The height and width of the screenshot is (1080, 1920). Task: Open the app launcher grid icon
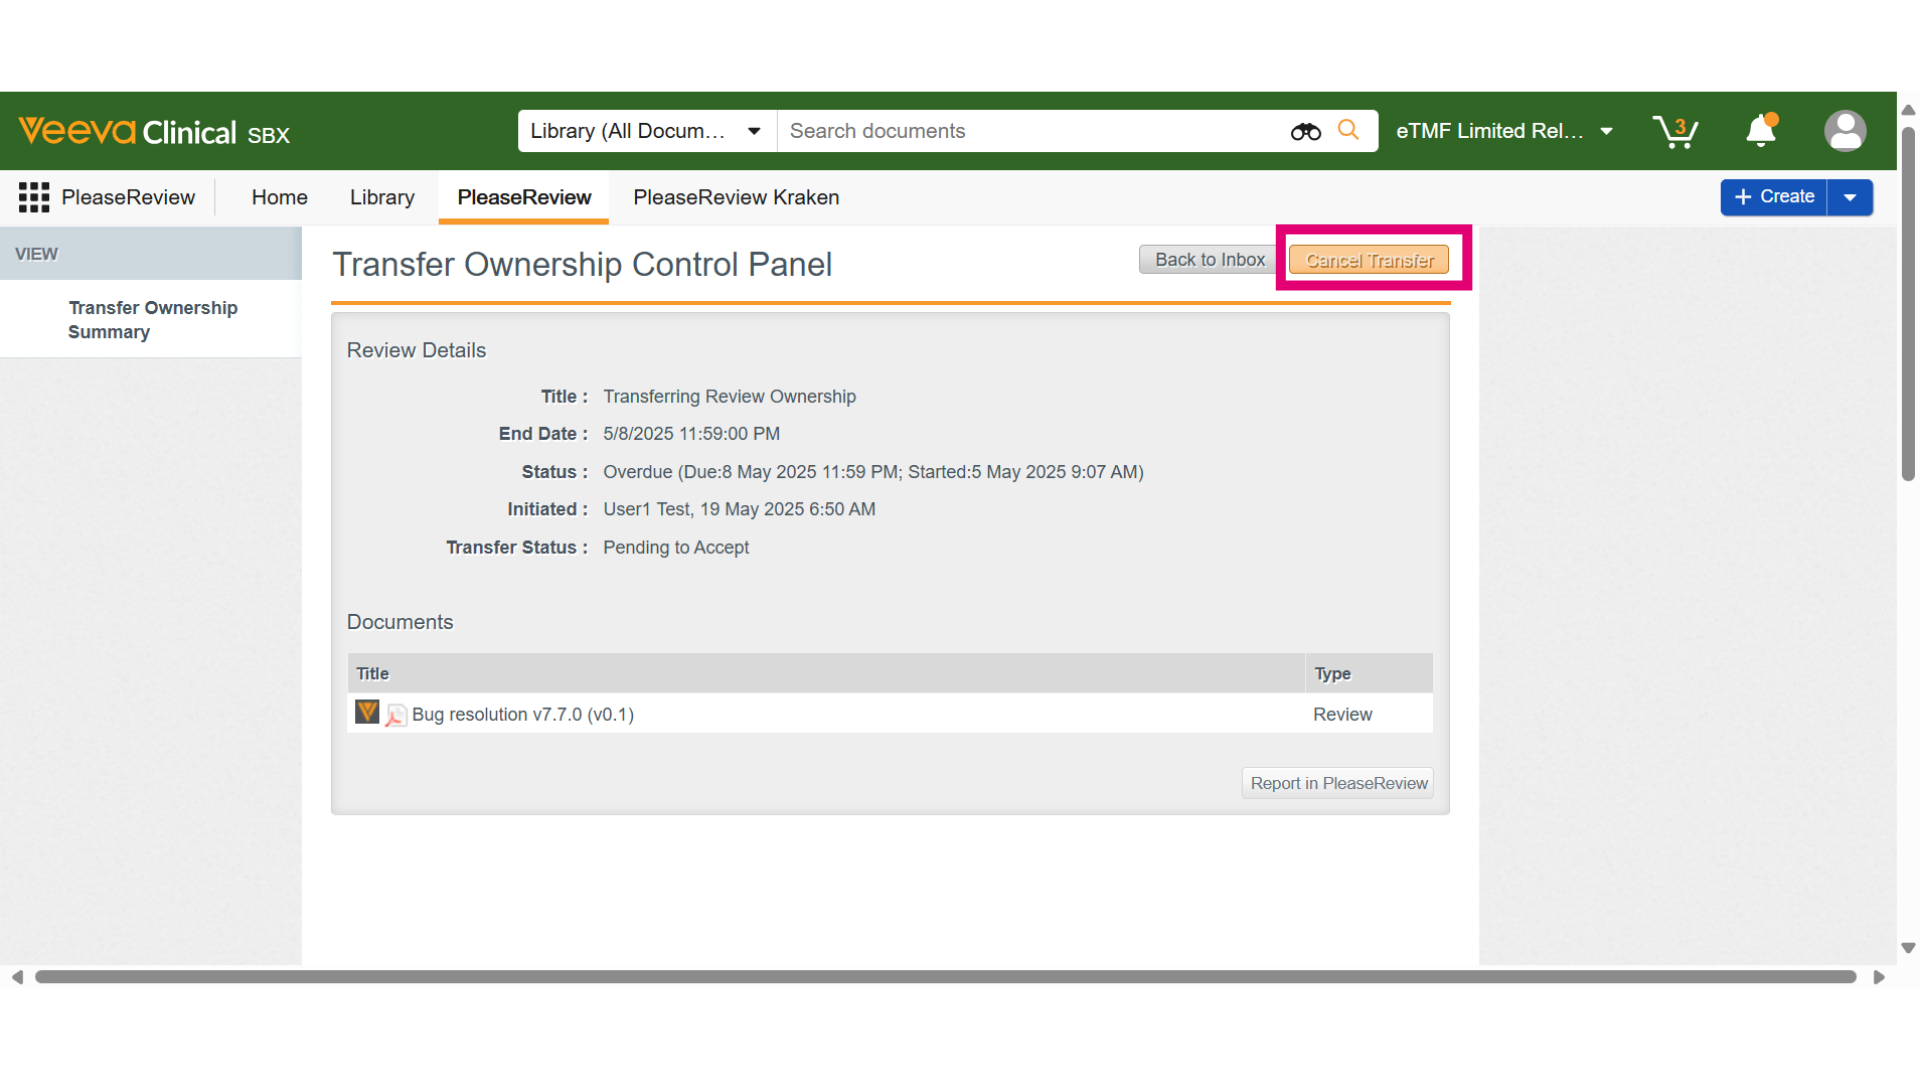pyautogui.click(x=34, y=197)
